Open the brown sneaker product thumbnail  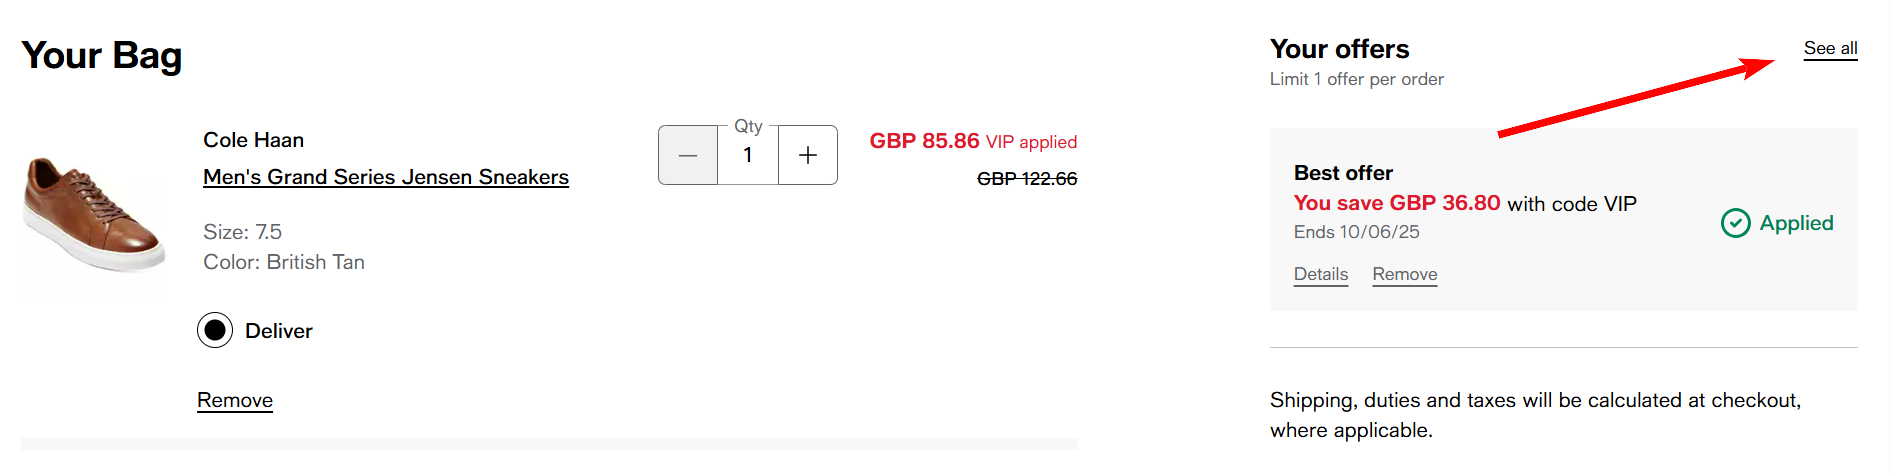94,214
